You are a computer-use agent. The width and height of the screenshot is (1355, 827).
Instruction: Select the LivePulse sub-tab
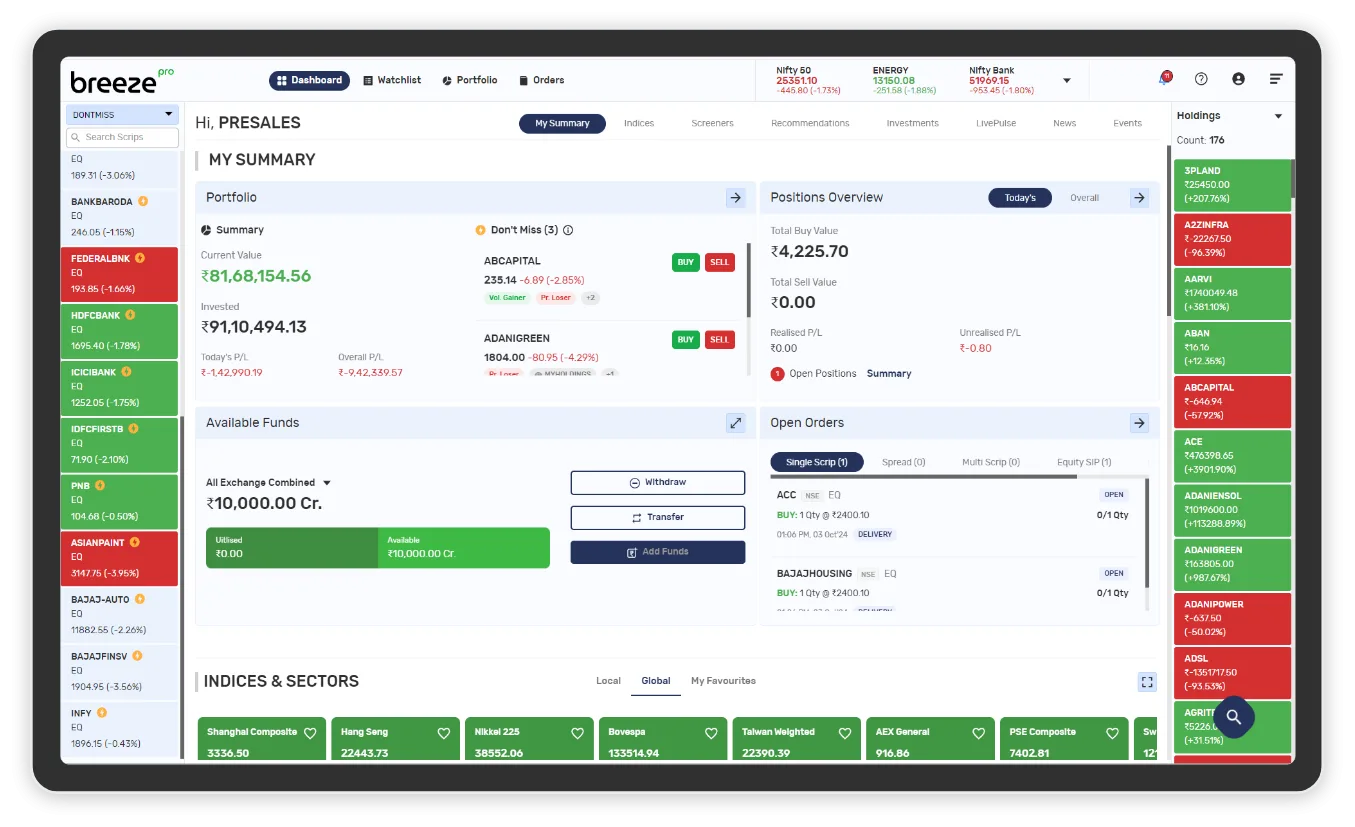[x=996, y=123]
